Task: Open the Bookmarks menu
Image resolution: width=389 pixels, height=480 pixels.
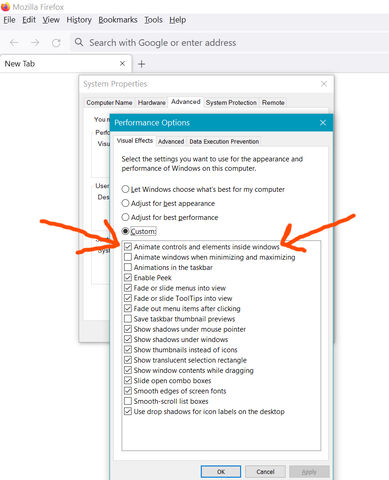Action: (x=118, y=20)
